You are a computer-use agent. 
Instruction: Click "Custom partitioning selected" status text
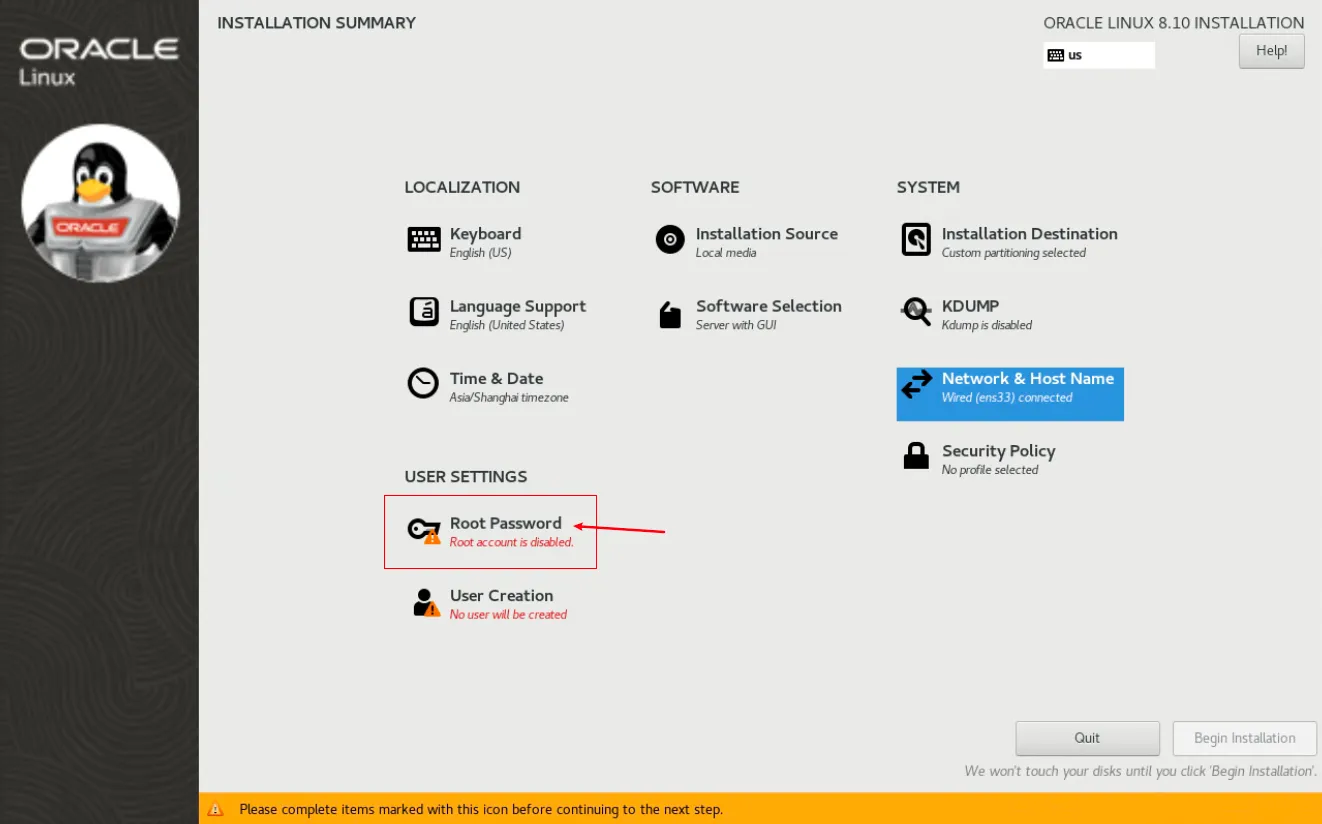click(1013, 254)
